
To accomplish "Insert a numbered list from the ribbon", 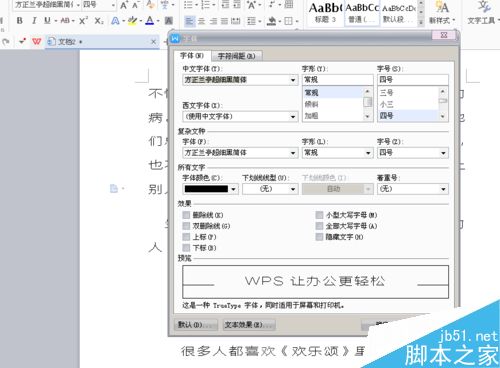I will click(205, 5).
